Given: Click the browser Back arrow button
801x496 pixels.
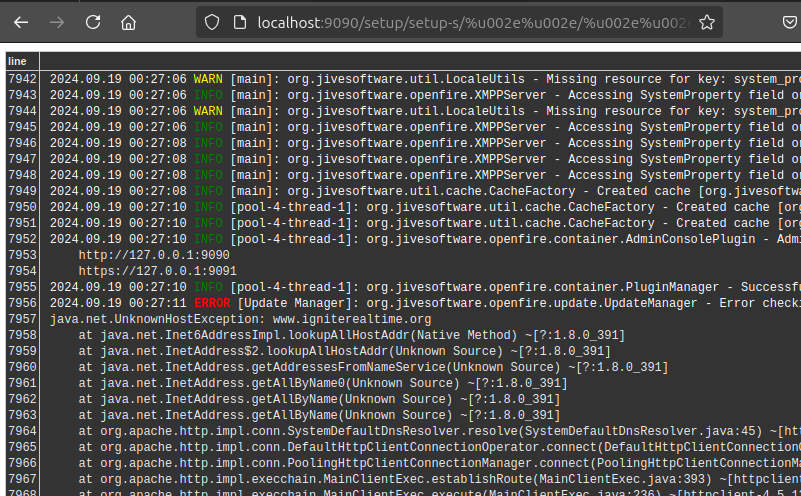Looking at the screenshot, I should click(21, 22).
